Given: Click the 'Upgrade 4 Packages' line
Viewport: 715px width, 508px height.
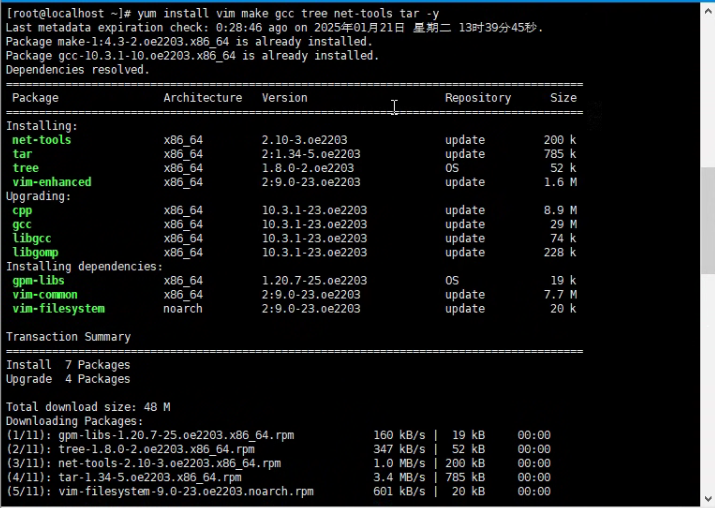Looking at the screenshot, I should tap(68, 379).
